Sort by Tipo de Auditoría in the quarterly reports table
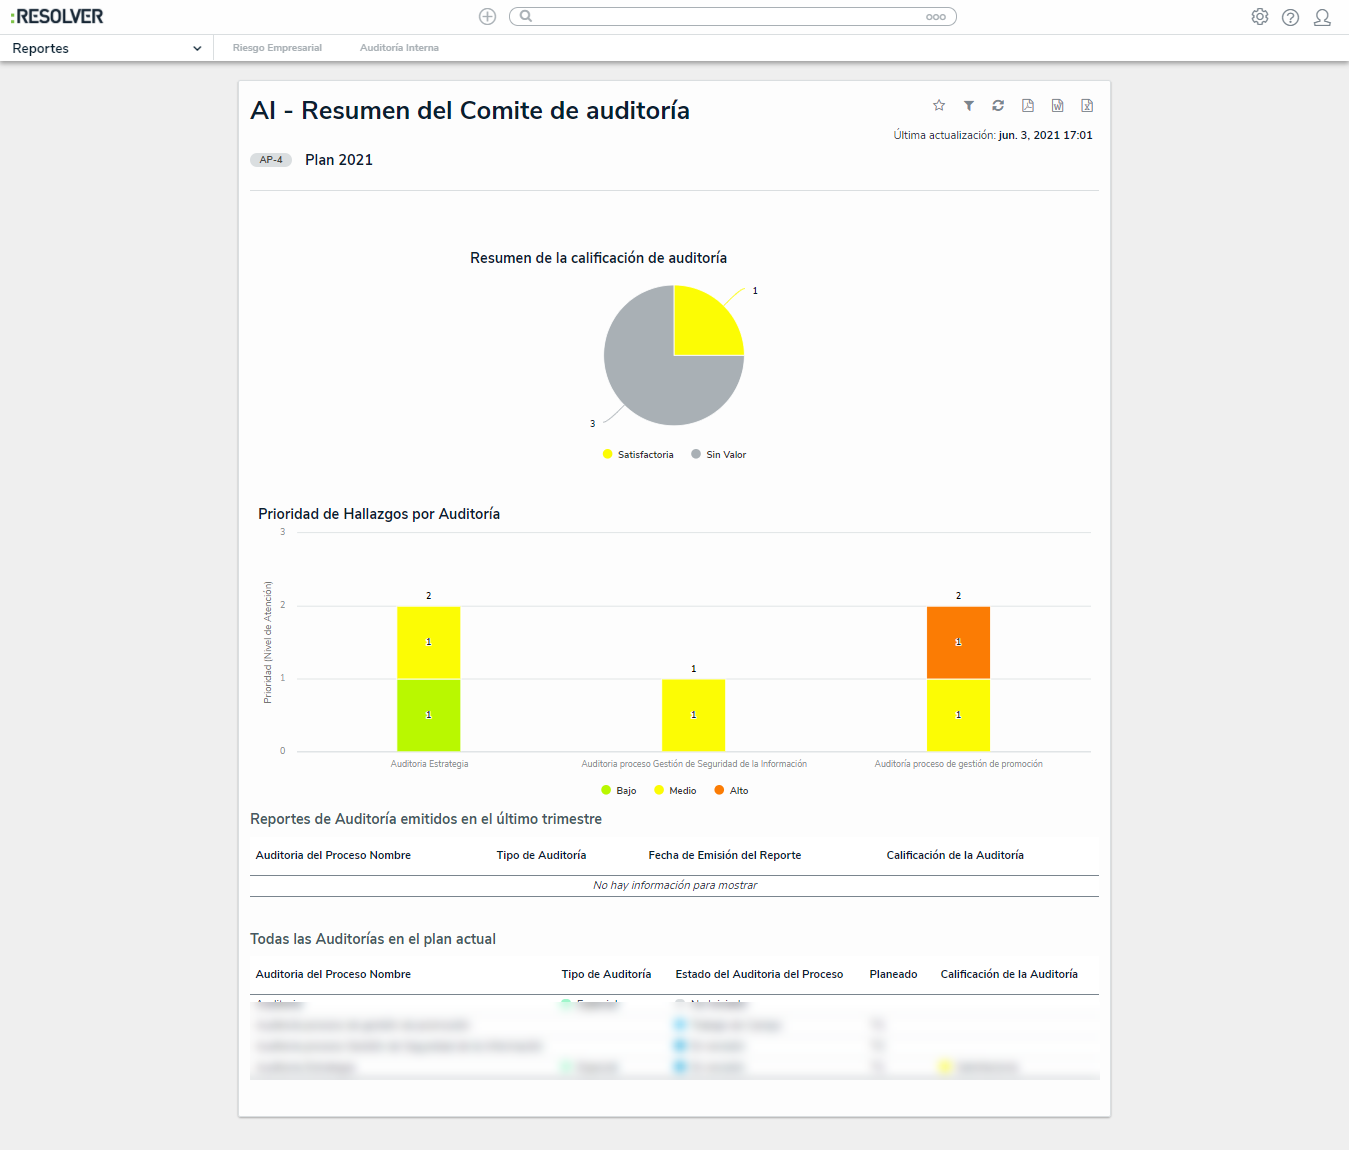The height and width of the screenshot is (1150, 1349). click(541, 855)
